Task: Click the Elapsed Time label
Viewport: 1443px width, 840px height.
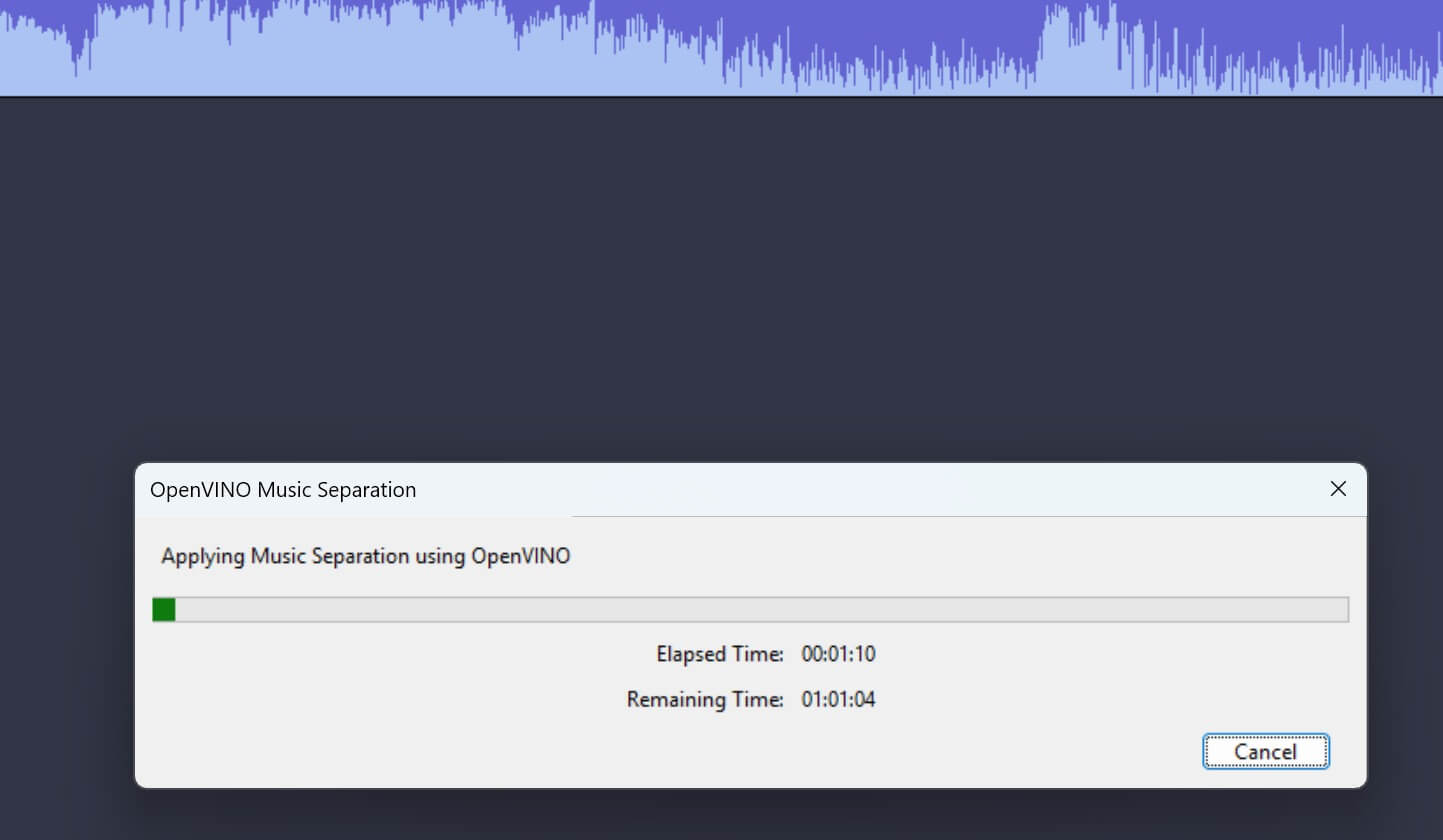Action: 719,655
